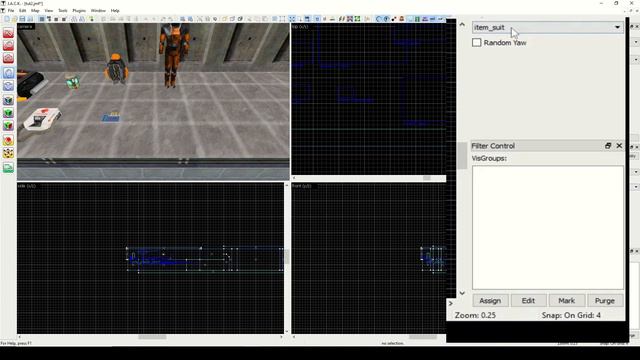Click the side view horizontal scrollbar thumb
This screenshot has height=360, width=640.
click(152, 337)
